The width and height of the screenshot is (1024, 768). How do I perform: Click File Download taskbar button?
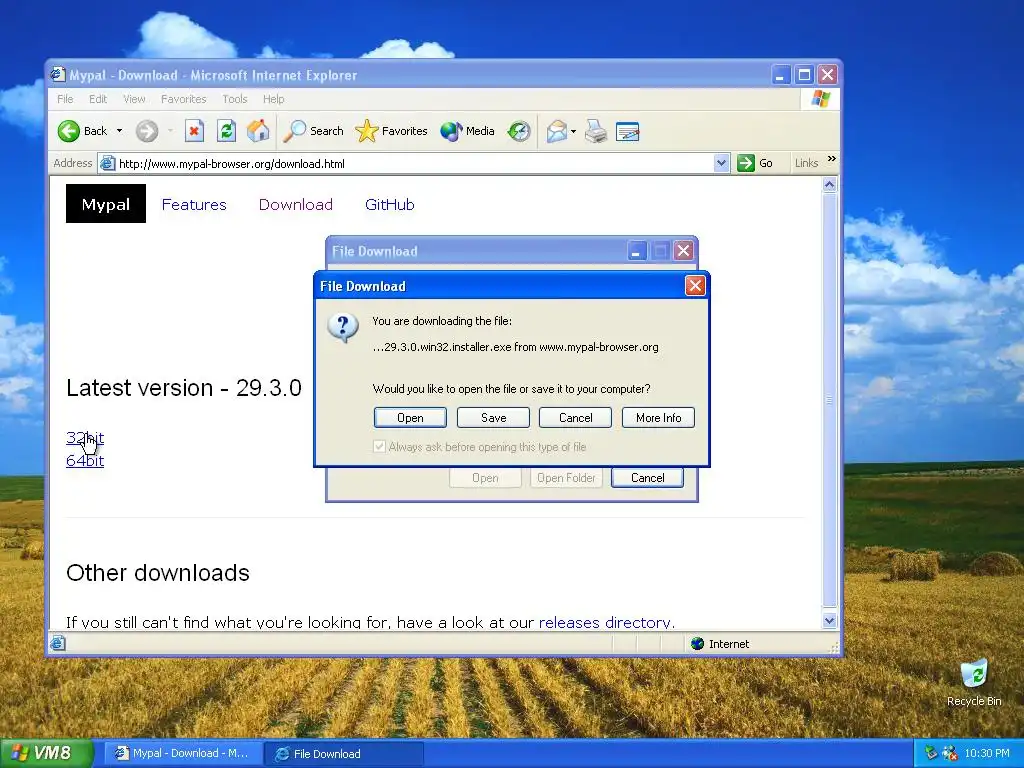point(344,754)
